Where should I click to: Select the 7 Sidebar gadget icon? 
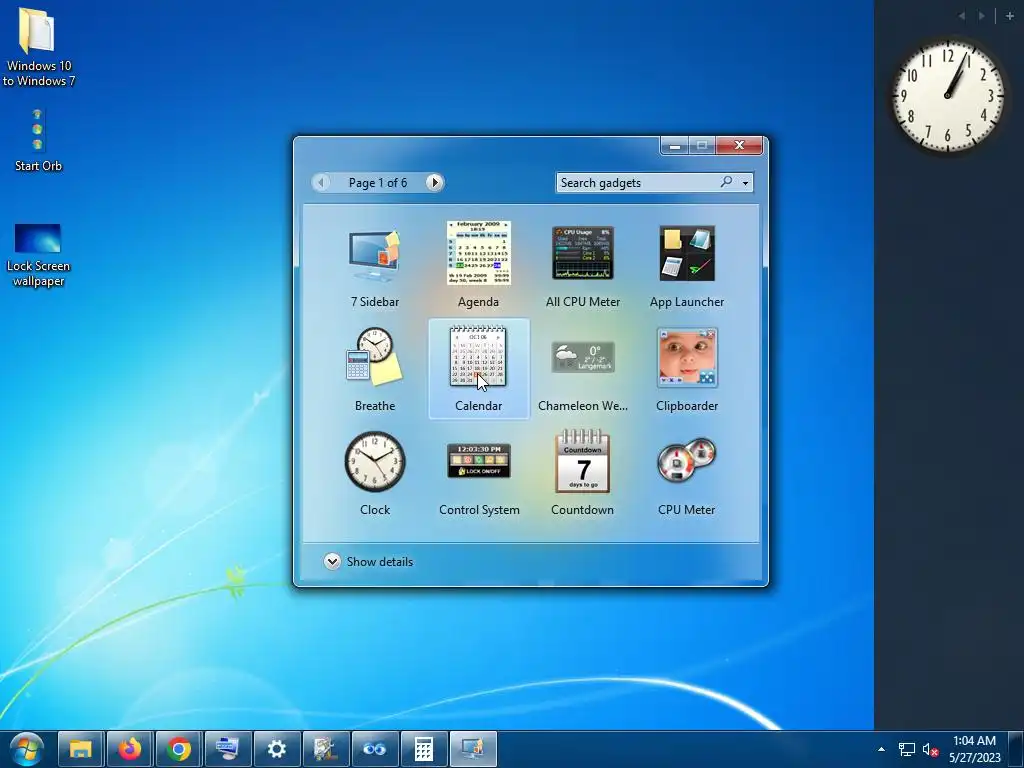click(374, 256)
